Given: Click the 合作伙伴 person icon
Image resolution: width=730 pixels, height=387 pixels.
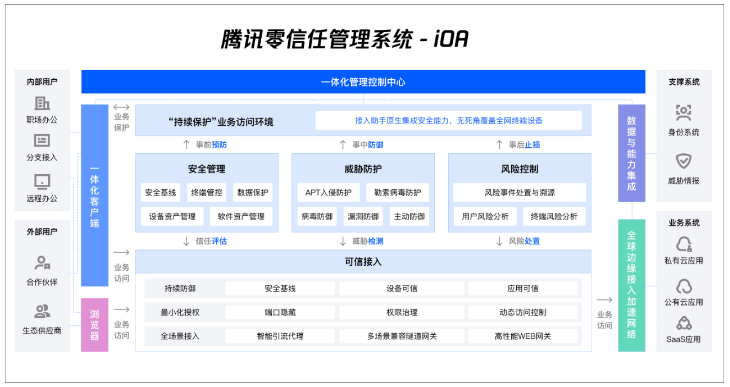Looking at the screenshot, I should pyautogui.click(x=42, y=263).
